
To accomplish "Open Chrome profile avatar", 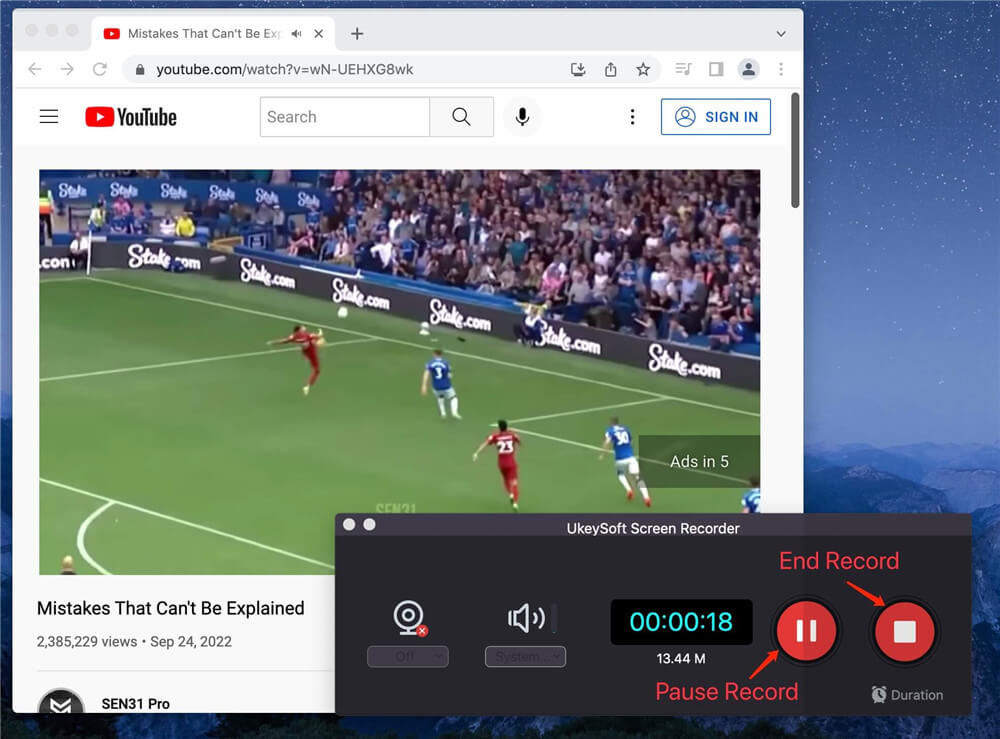I will pos(749,69).
